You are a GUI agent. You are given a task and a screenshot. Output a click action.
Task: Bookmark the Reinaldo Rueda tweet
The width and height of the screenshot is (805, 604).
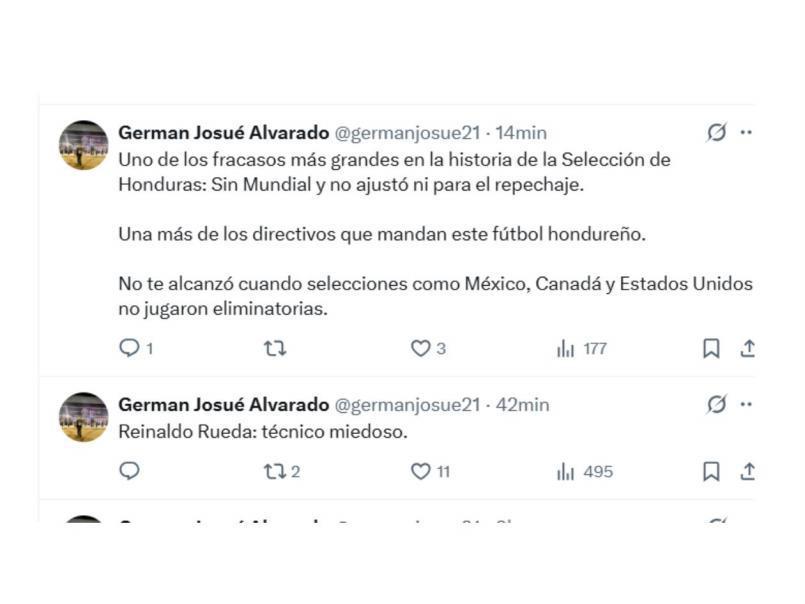point(711,471)
